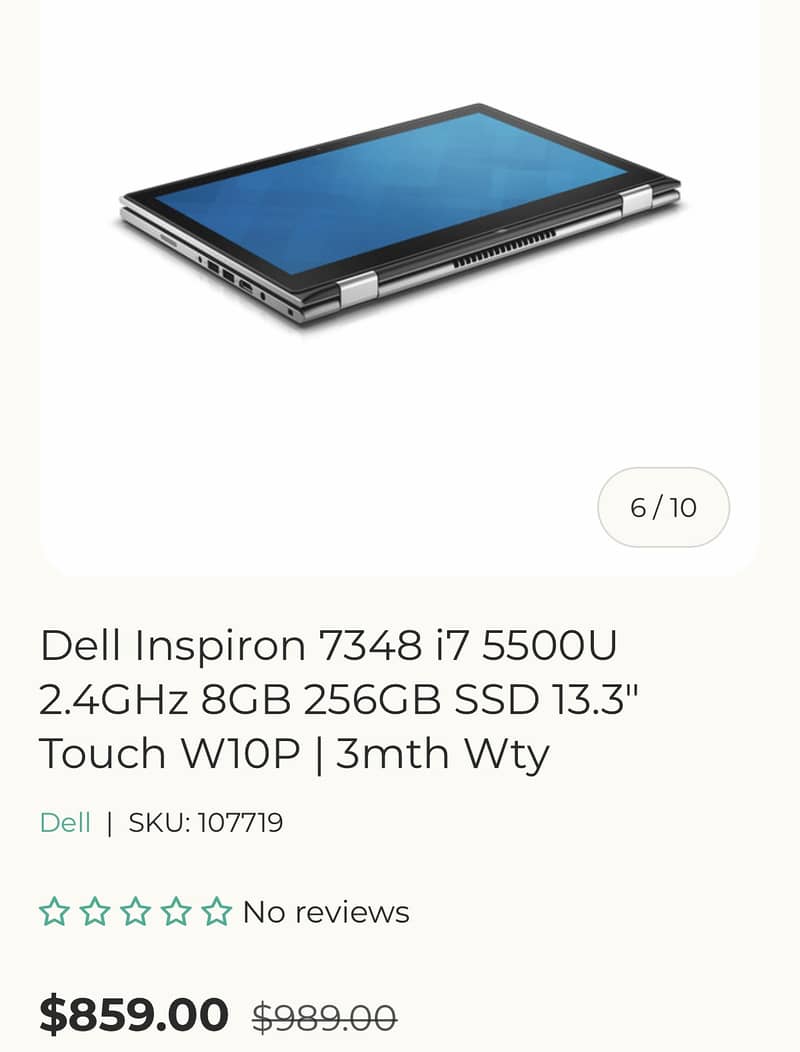Rate one star with first star icon
This screenshot has height=1052, width=800.
point(54,911)
